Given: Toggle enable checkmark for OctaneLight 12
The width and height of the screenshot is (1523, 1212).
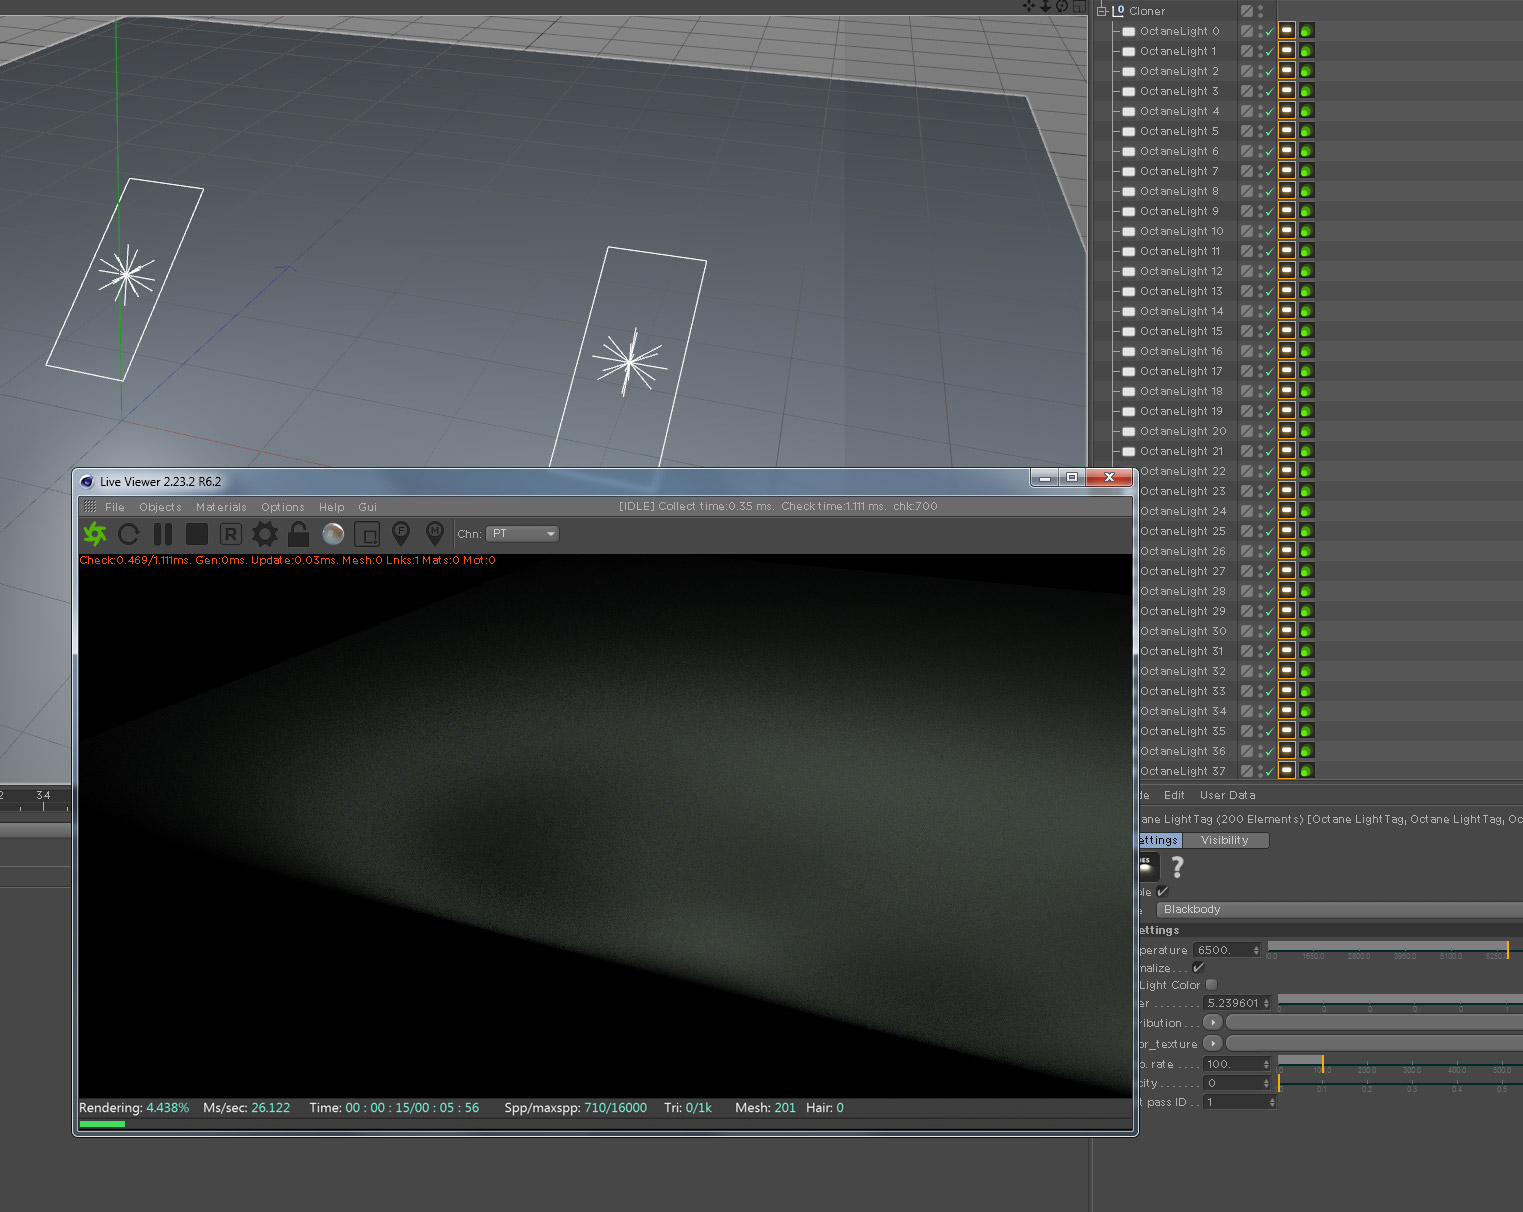Looking at the screenshot, I should click(x=1270, y=272).
